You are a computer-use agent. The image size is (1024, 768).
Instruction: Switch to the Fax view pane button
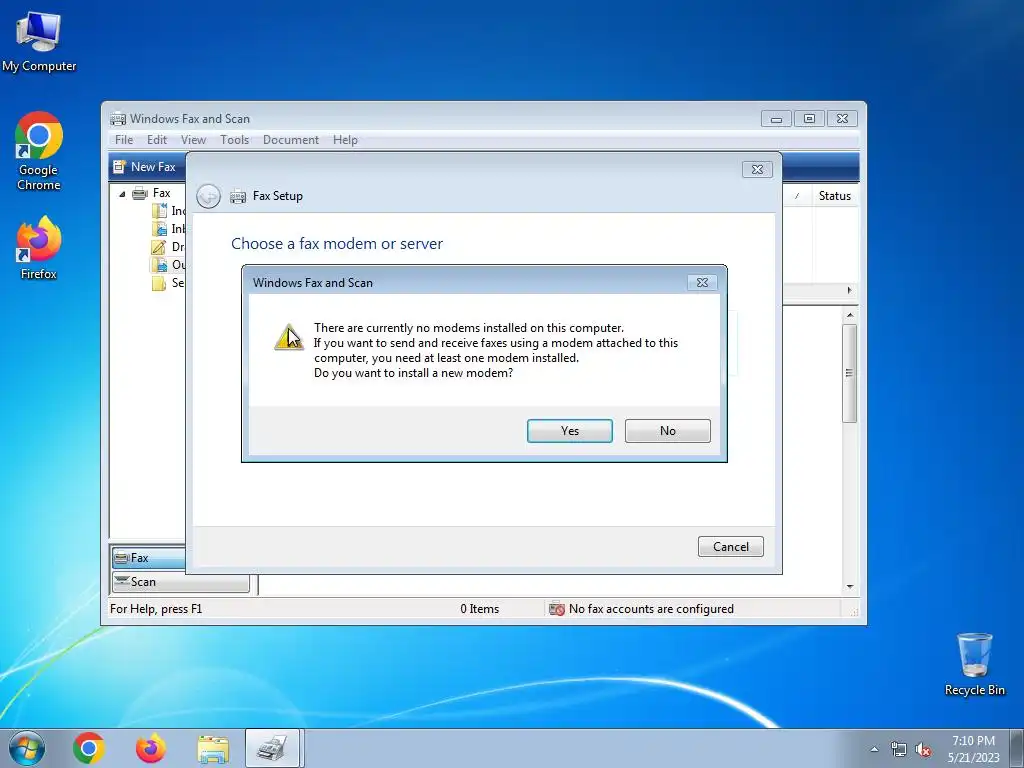pyautogui.click(x=149, y=558)
